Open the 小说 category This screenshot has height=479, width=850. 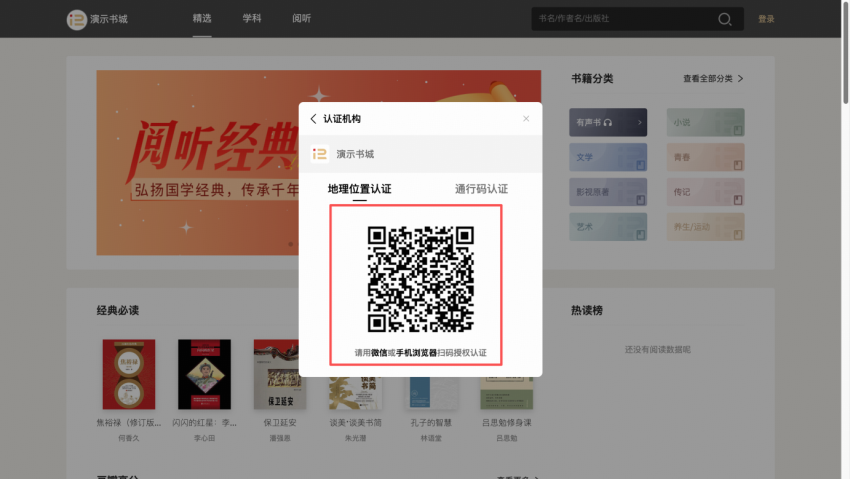(705, 122)
